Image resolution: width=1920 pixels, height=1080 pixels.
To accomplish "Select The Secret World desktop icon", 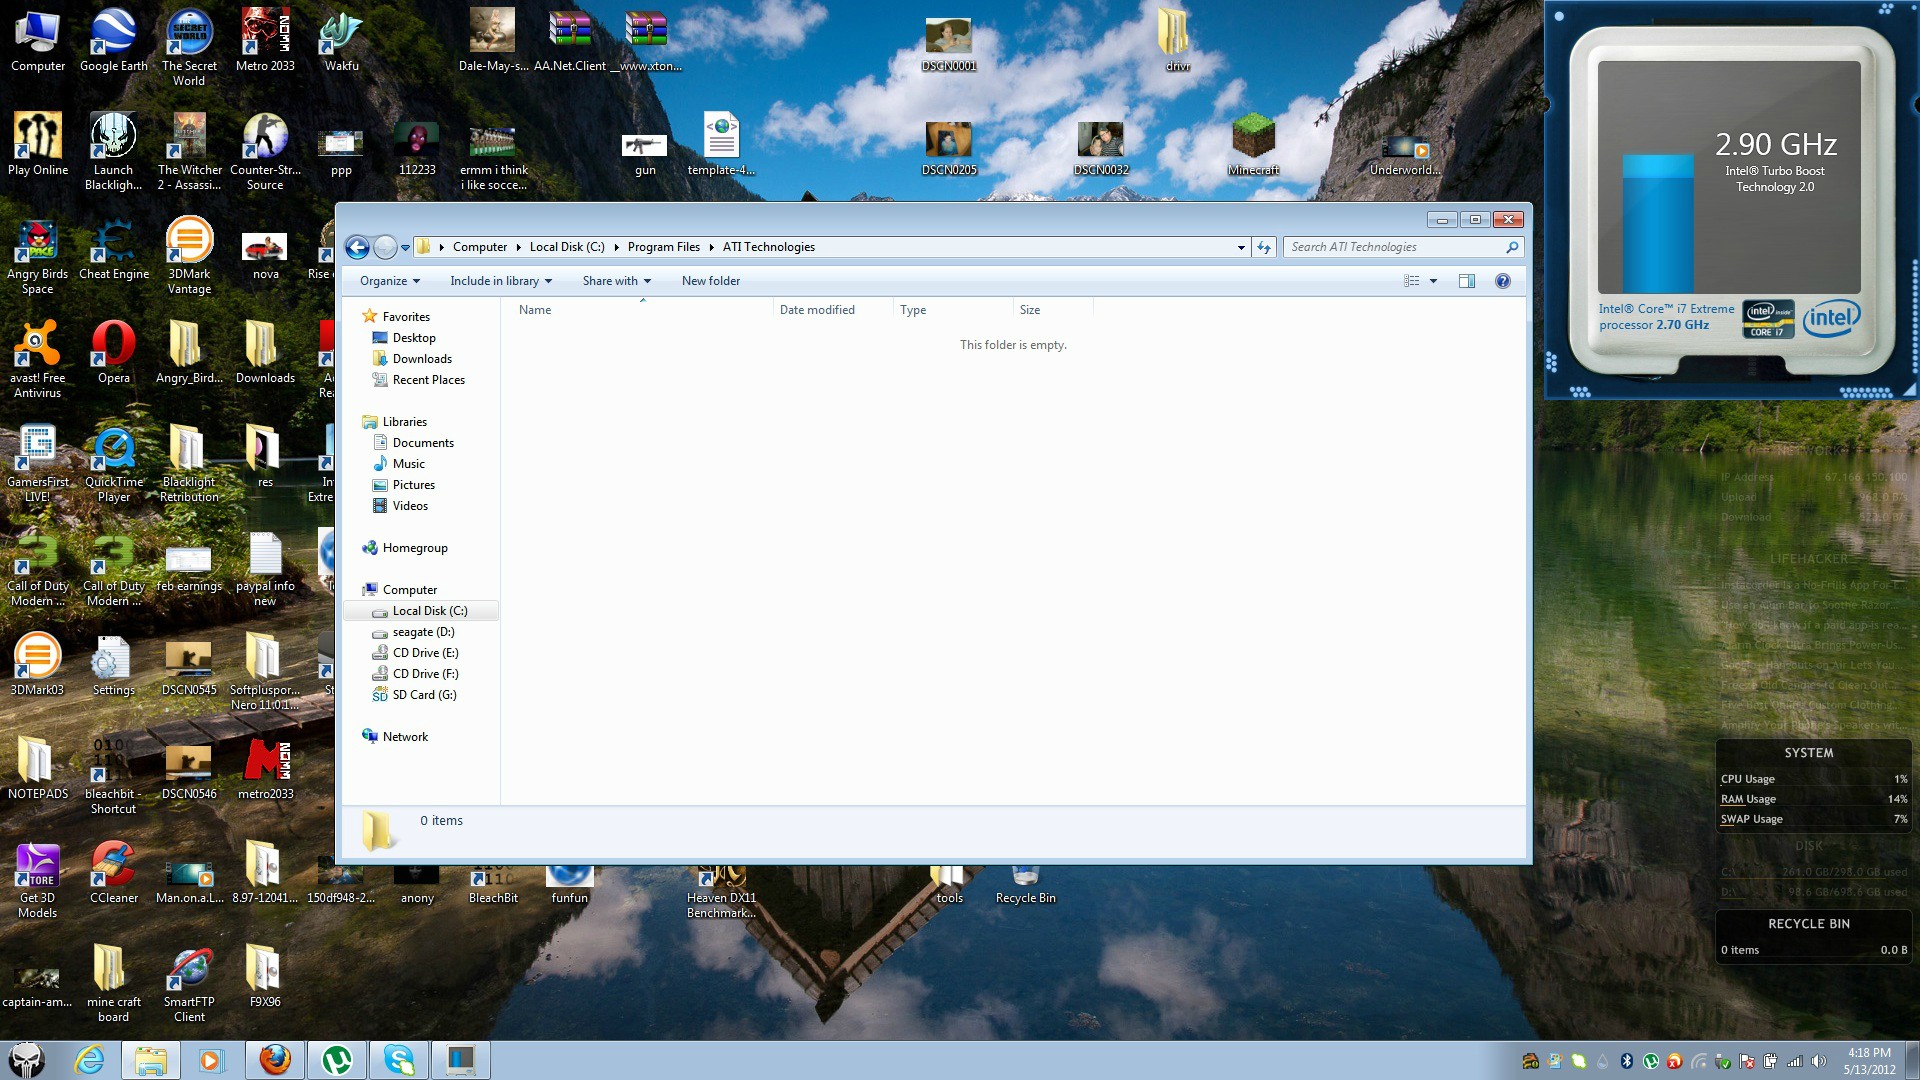I will click(x=189, y=47).
